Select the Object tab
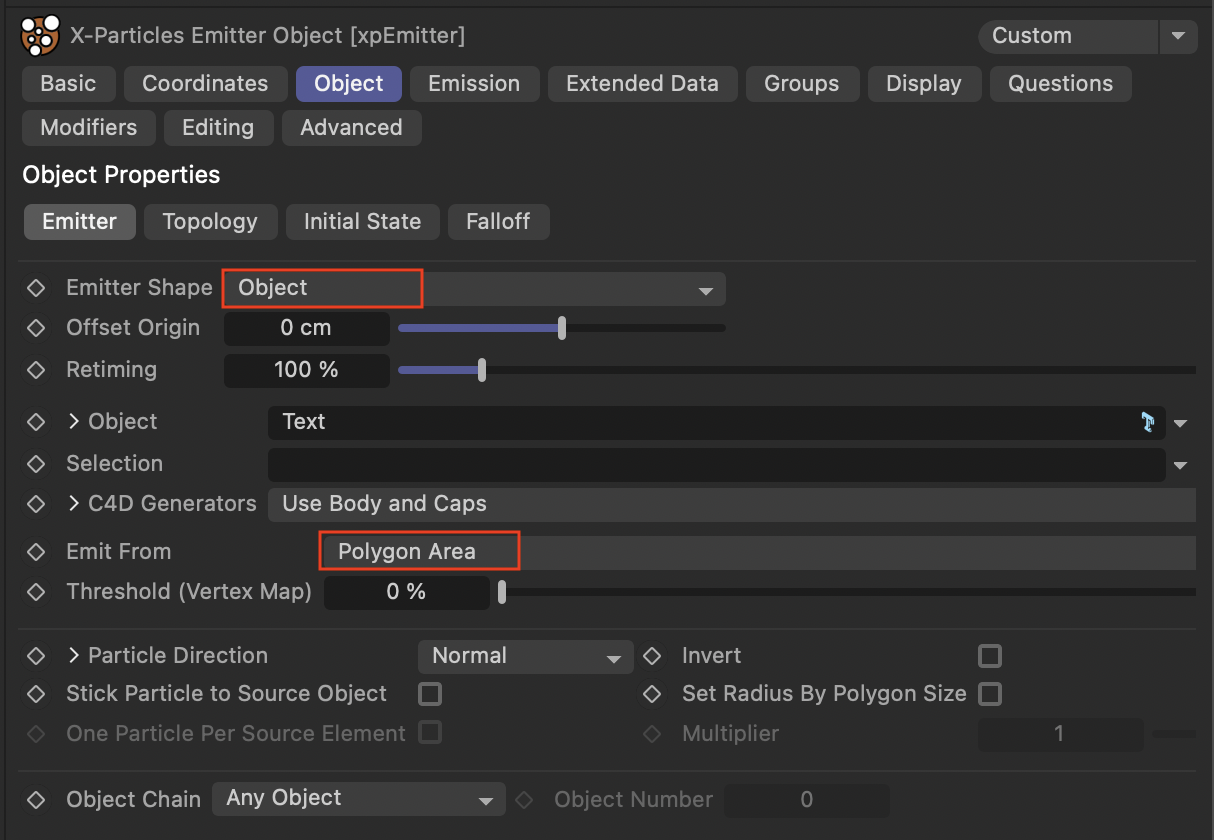Viewport: 1214px width, 840px height. 349,84
